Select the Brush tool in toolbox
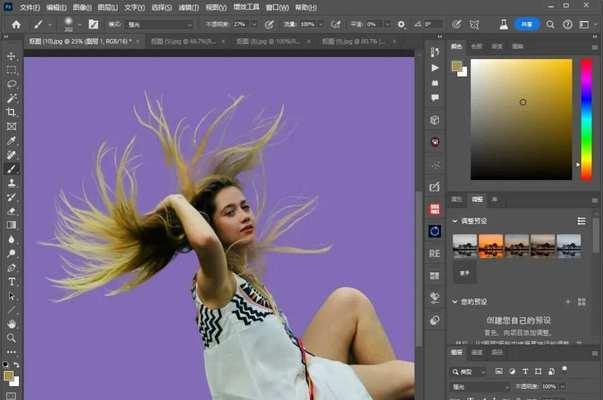 (x=11, y=169)
